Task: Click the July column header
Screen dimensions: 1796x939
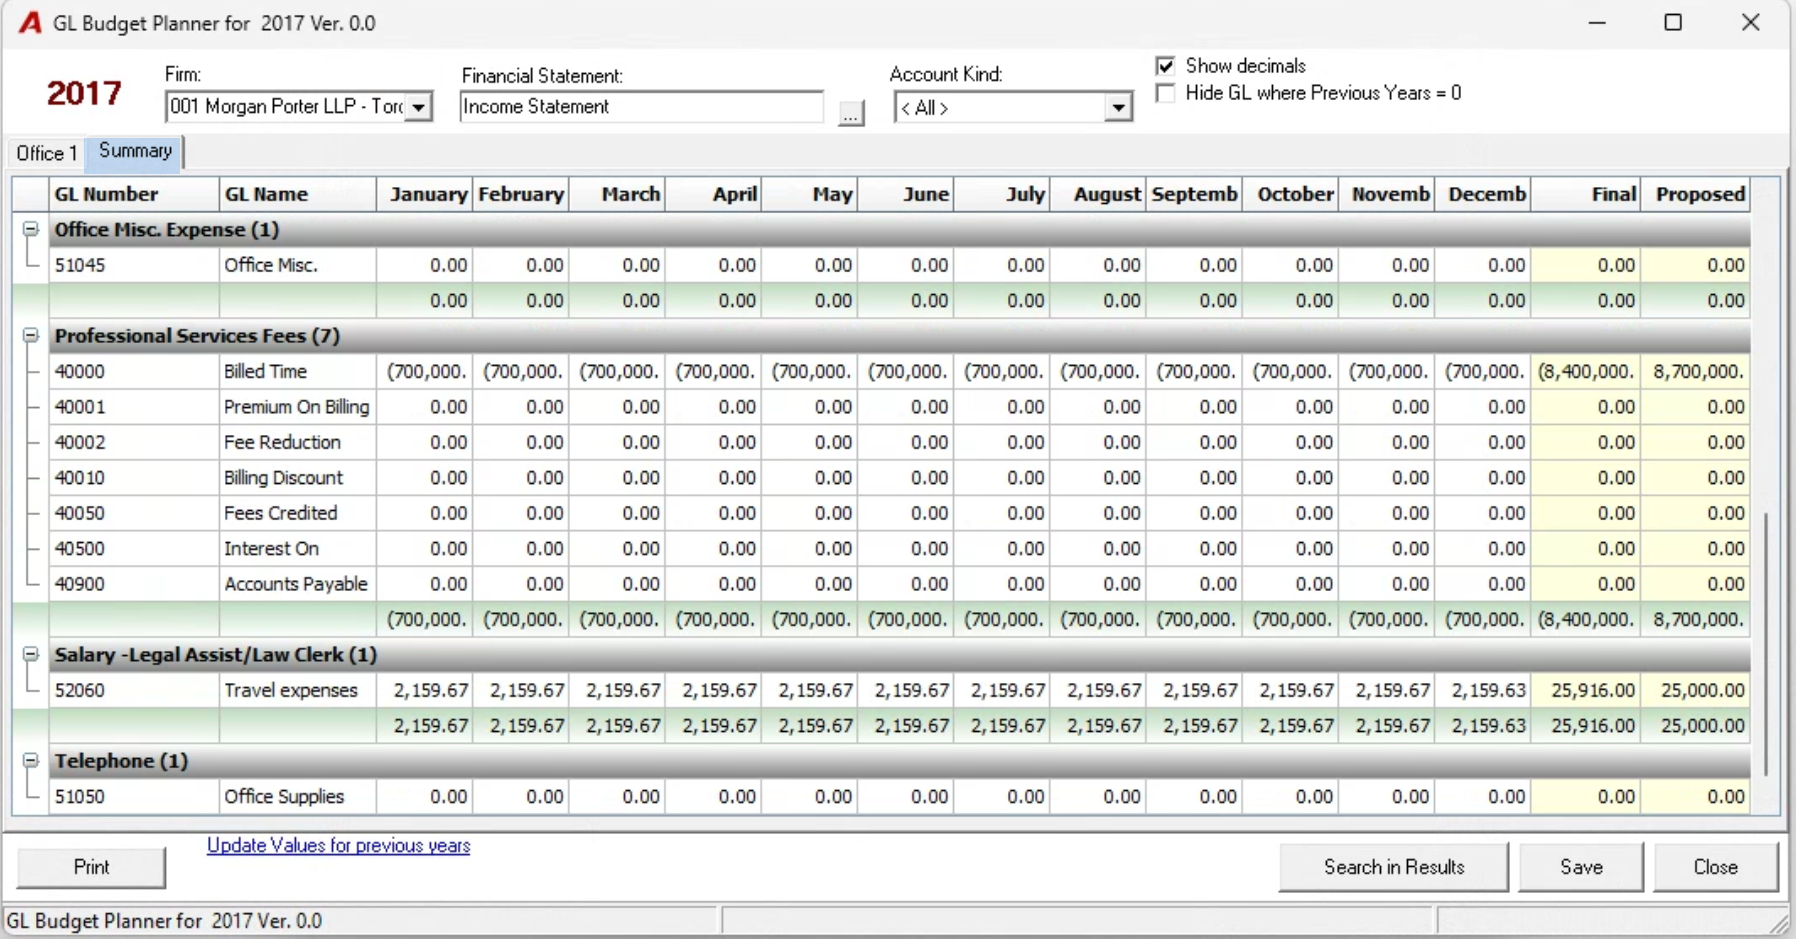Action: click(x=1001, y=194)
